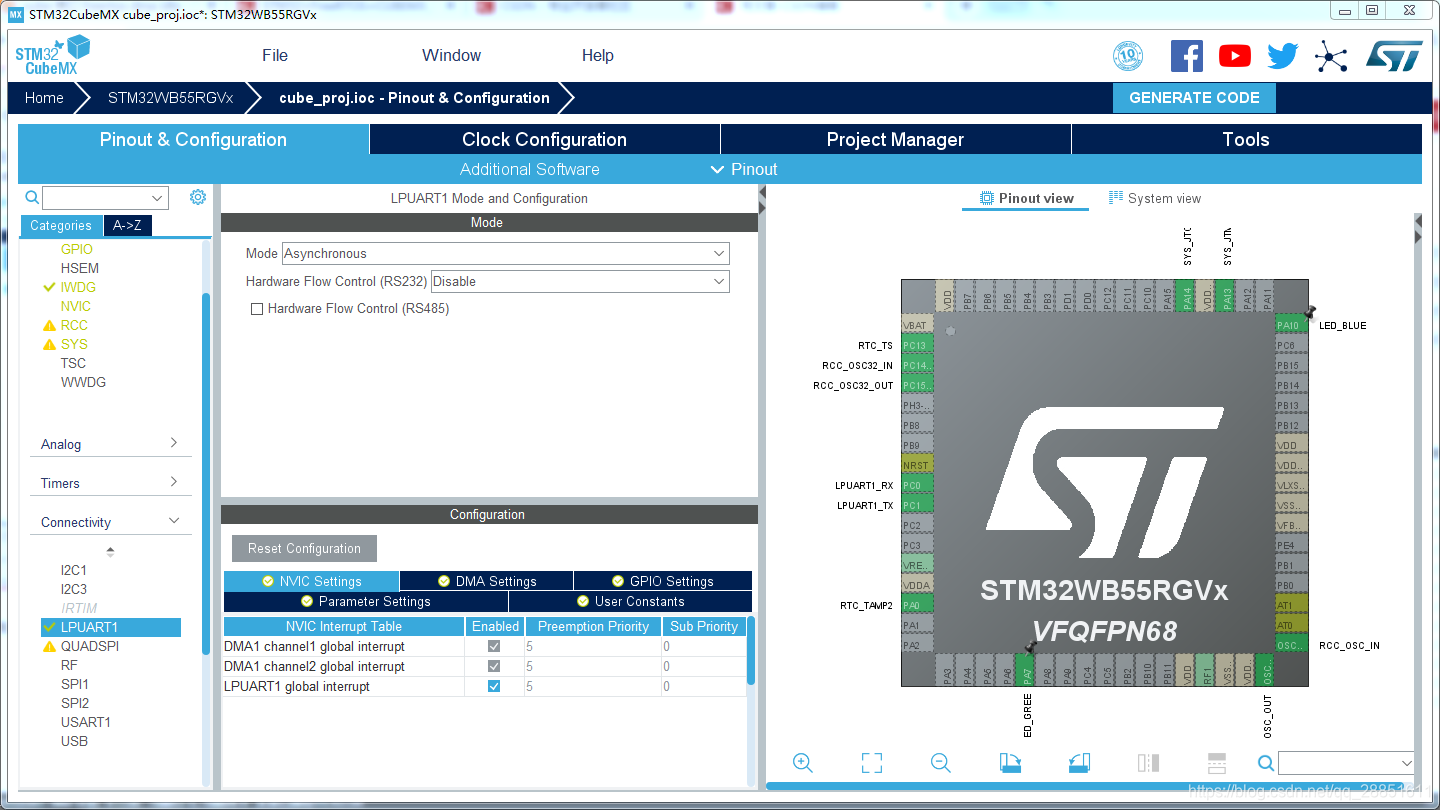Click the PC0 LPUART1_RX pin
The image size is (1440, 810).
click(917, 485)
